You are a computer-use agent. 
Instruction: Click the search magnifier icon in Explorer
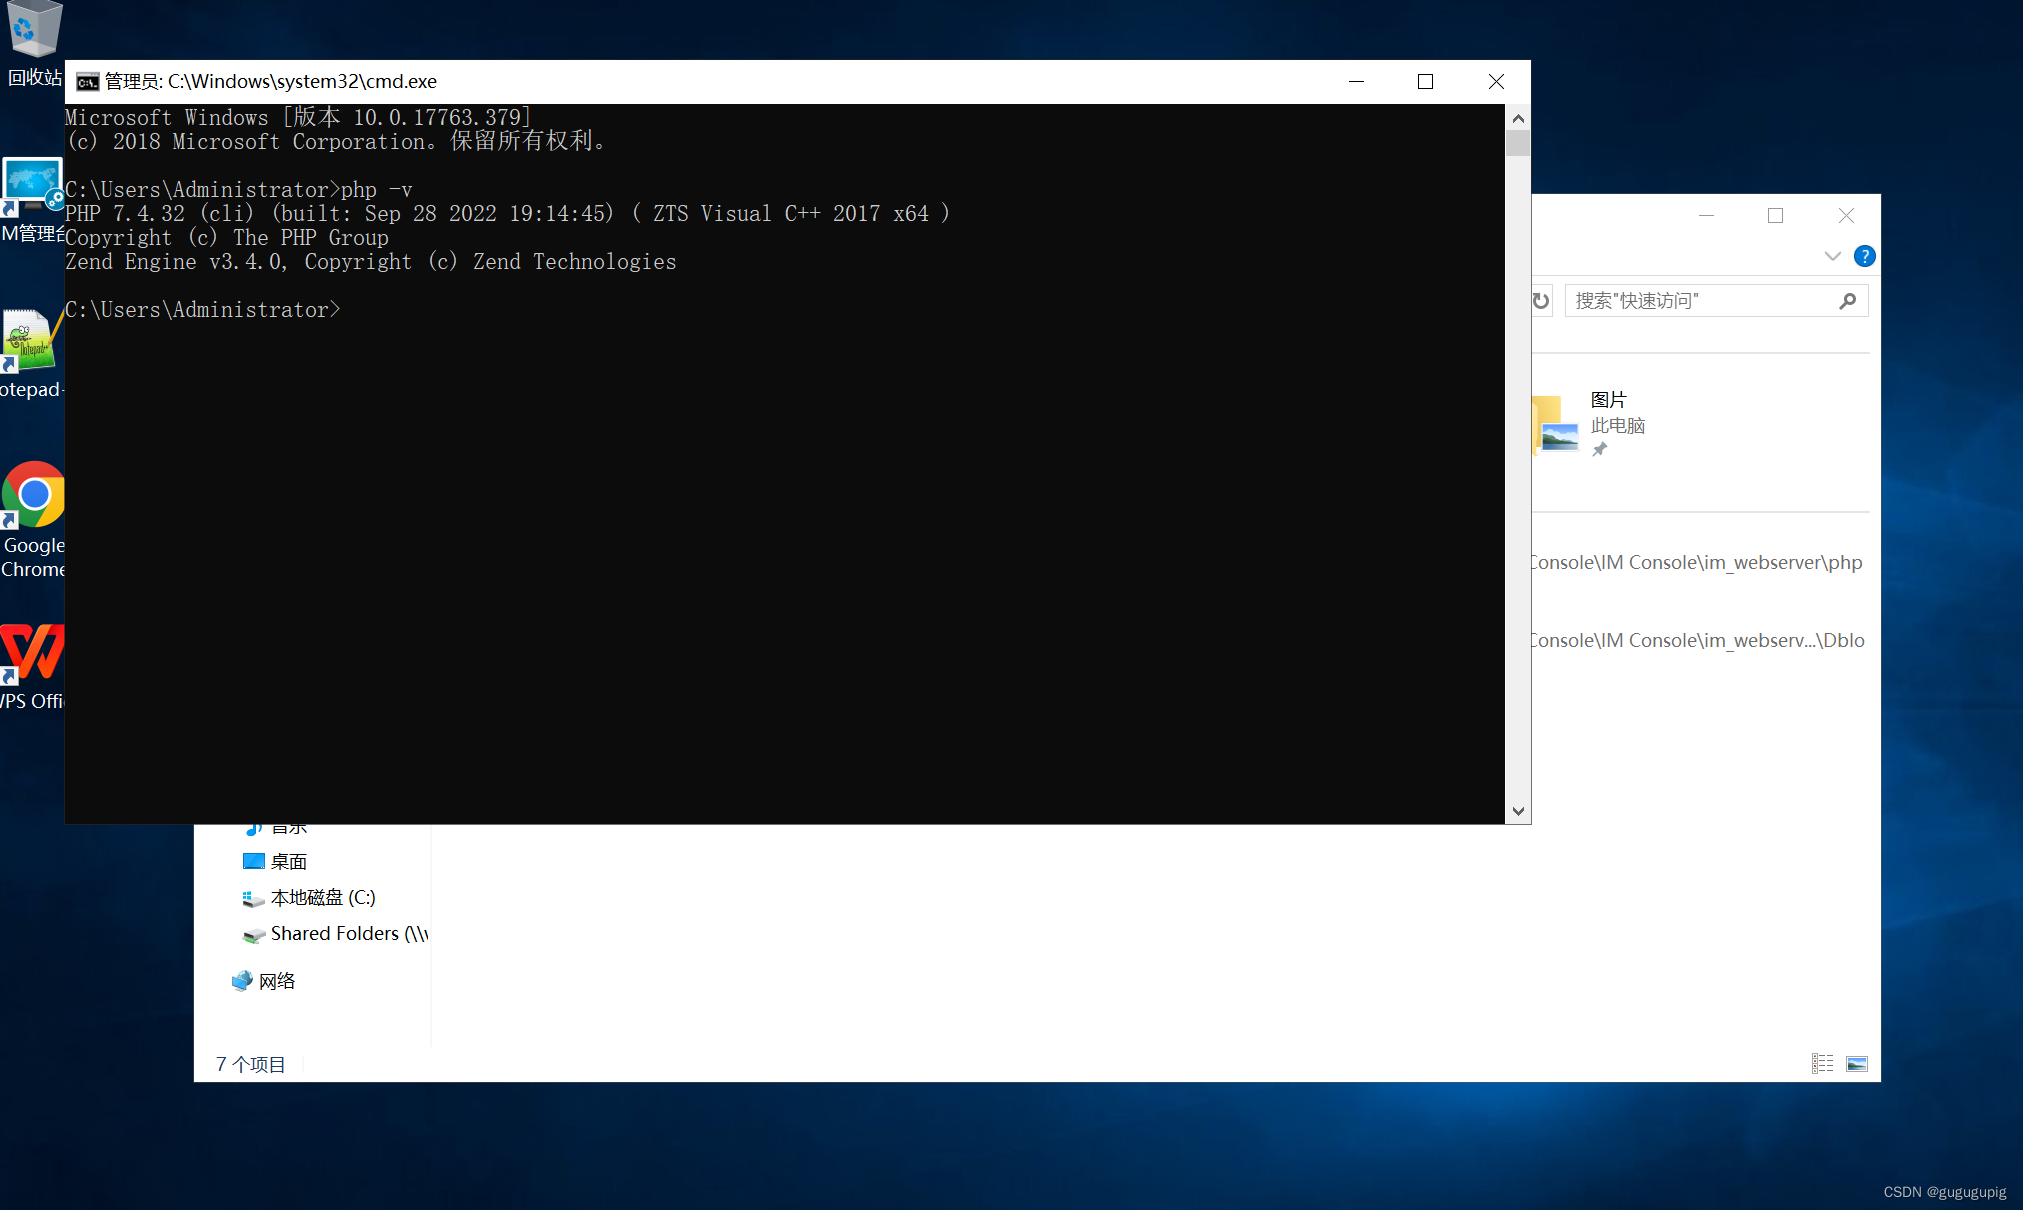1847,301
